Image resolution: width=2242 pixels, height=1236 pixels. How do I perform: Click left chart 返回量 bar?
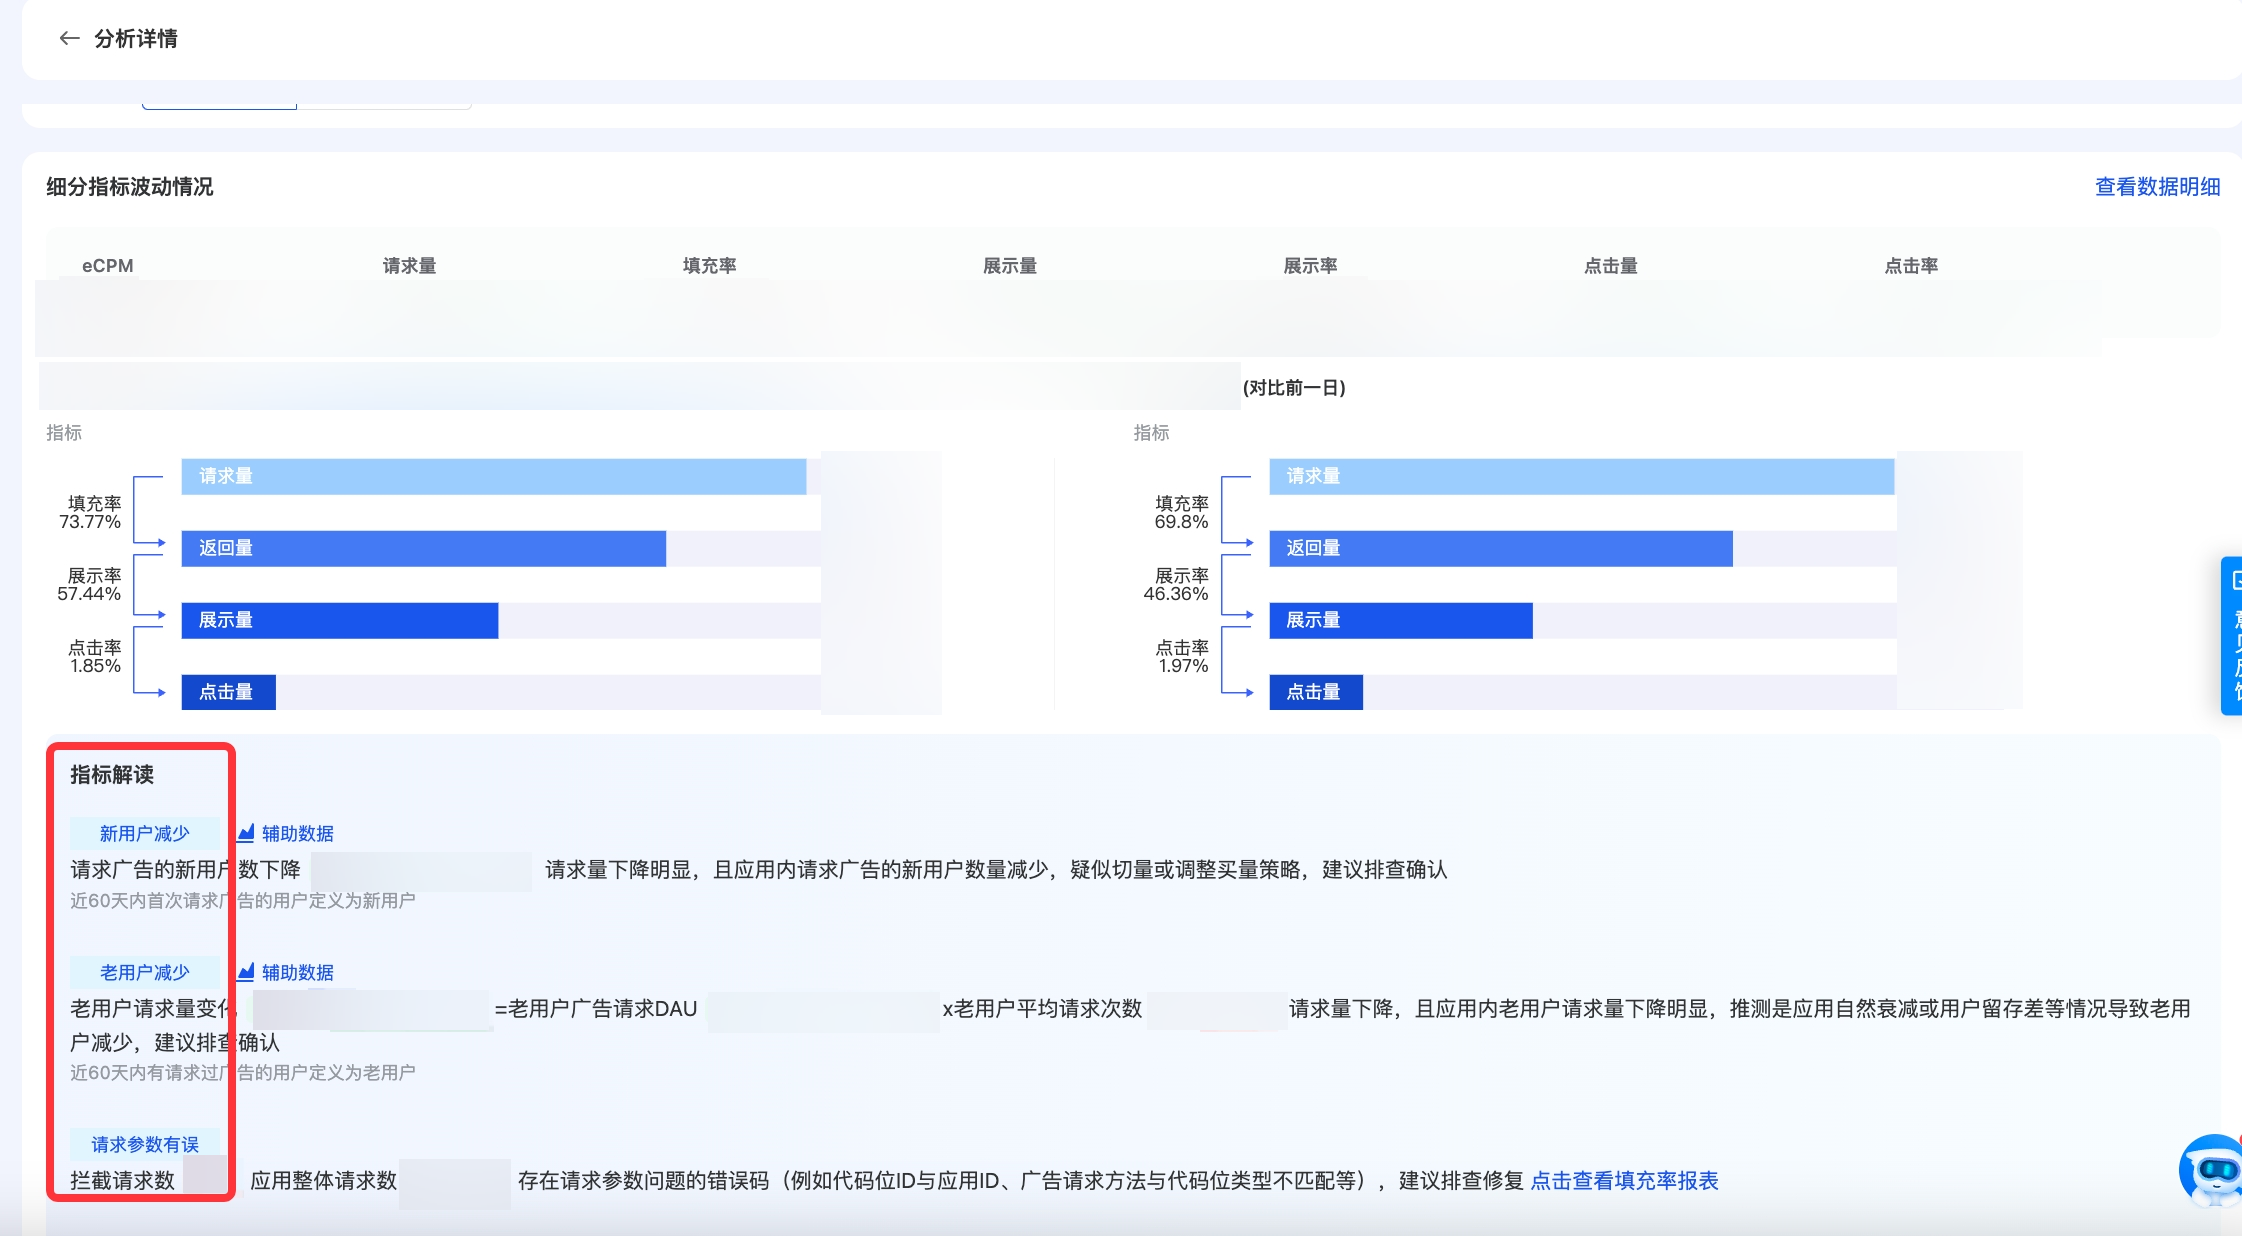coord(423,549)
